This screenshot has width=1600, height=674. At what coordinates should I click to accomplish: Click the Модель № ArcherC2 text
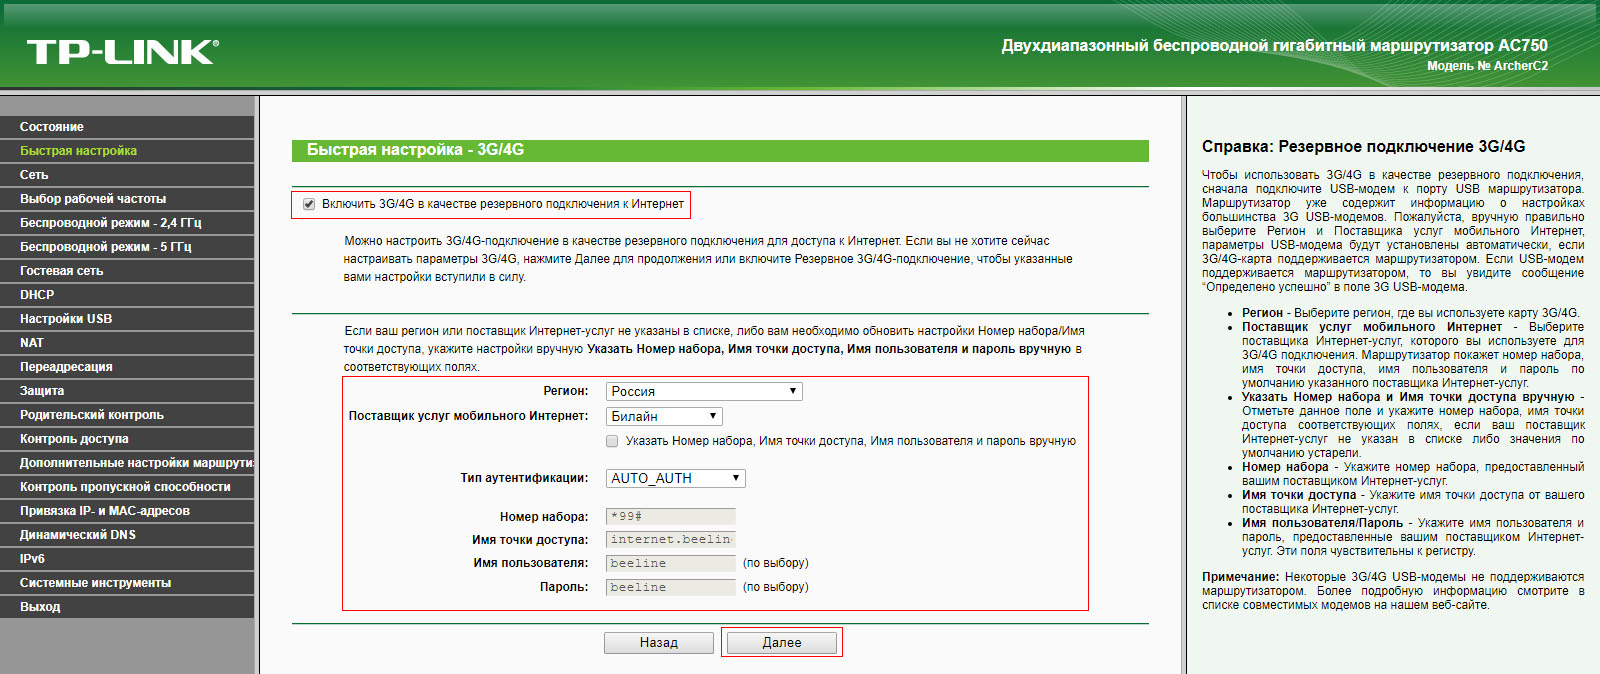coord(1488,66)
